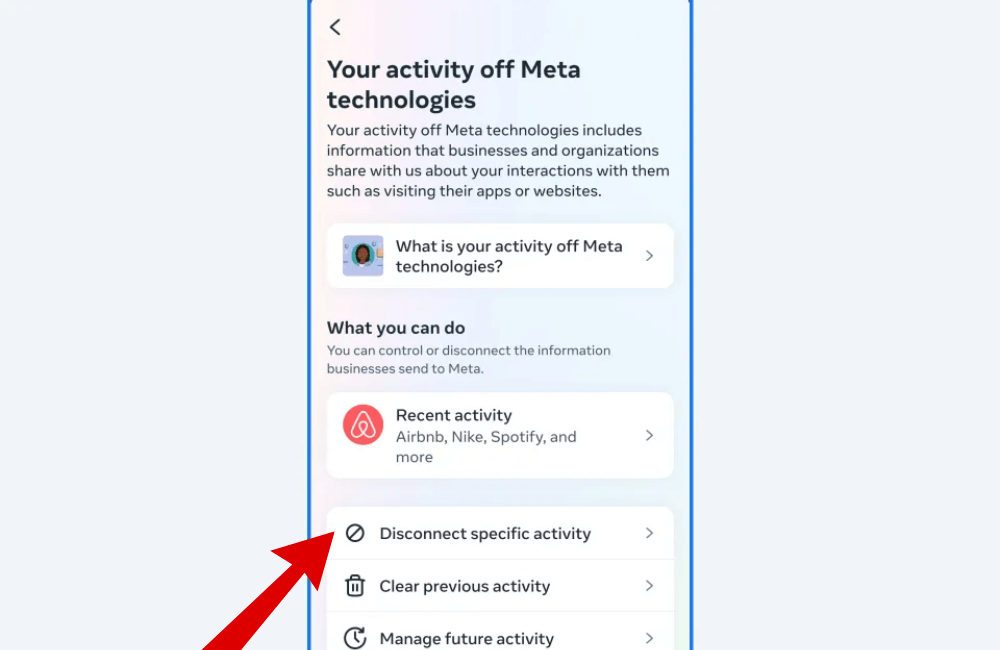The image size is (1000, 650).
Task: Open the Recent activity details
Action: click(x=500, y=435)
